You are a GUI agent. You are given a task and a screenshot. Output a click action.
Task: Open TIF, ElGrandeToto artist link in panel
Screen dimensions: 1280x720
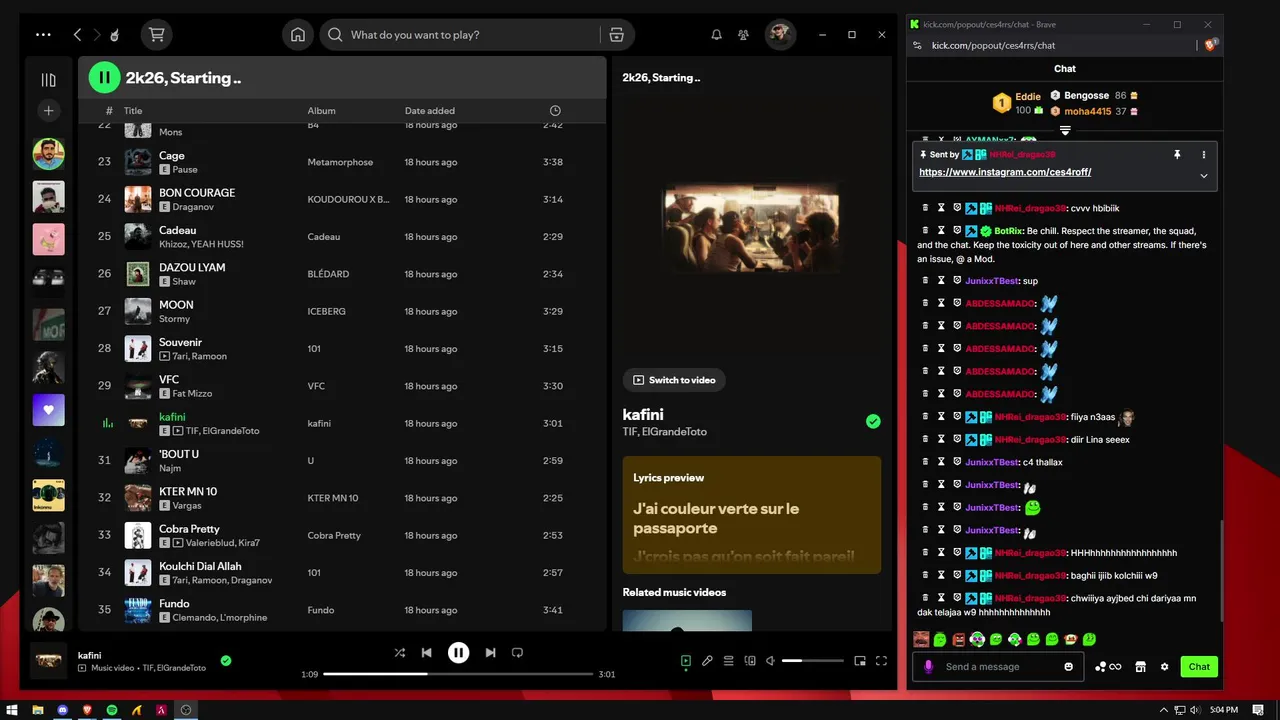coord(665,432)
